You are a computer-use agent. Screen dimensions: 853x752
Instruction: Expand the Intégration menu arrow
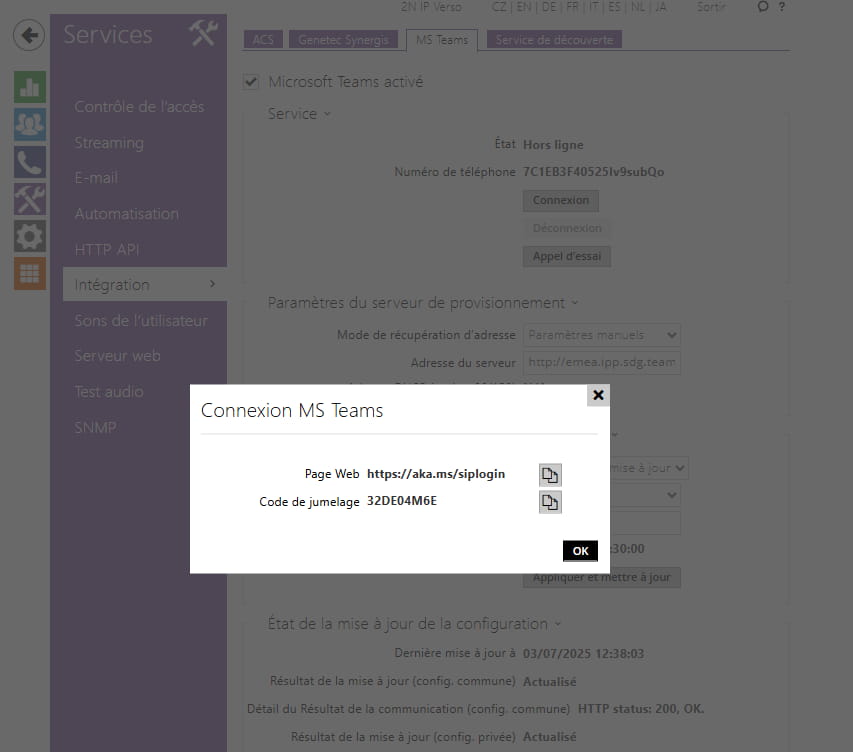[x=212, y=284]
